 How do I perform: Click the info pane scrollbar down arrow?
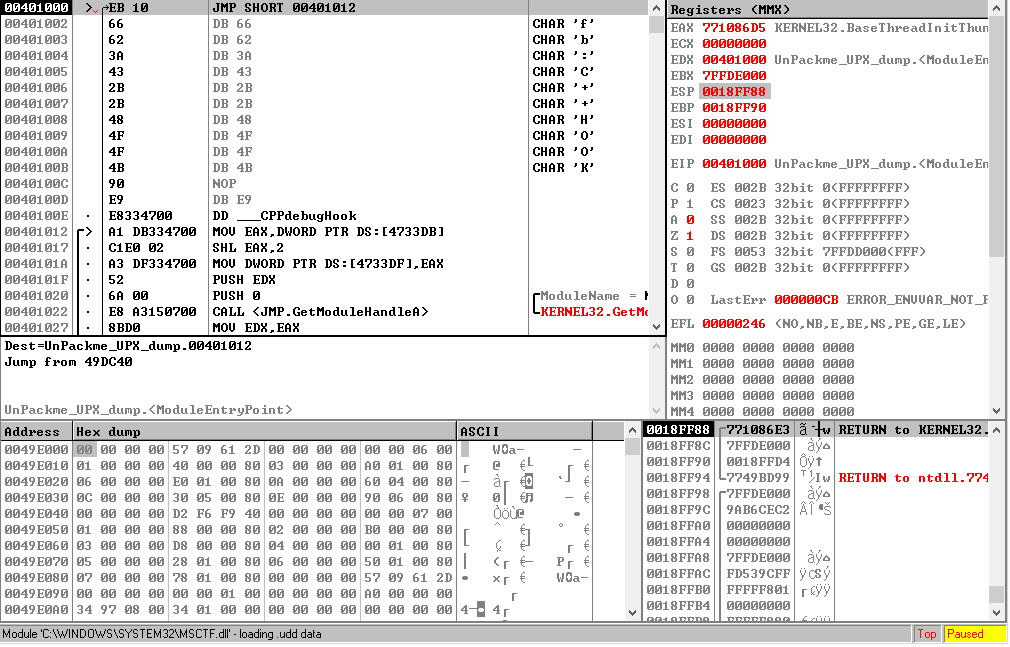[656, 410]
